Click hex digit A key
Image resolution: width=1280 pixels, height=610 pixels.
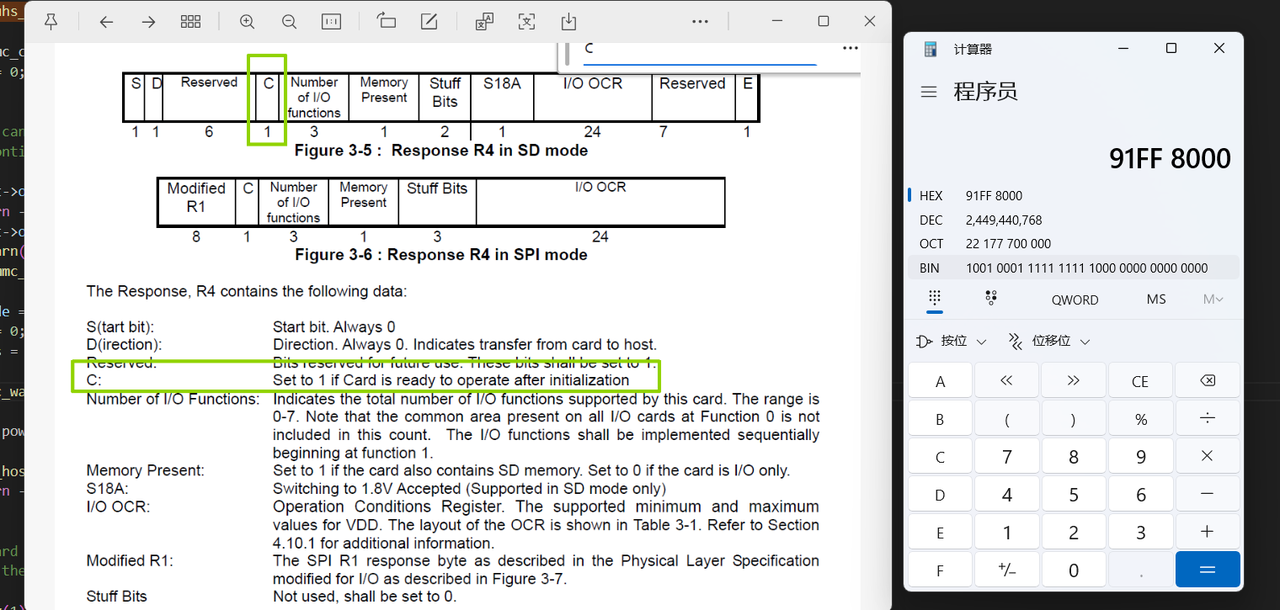tap(940, 381)
